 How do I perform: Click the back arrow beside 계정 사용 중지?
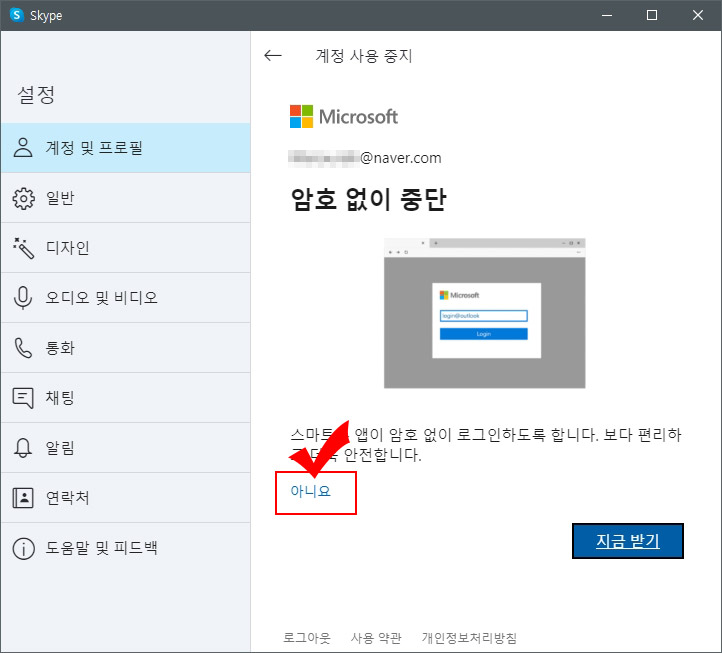[x=273, y=56]
